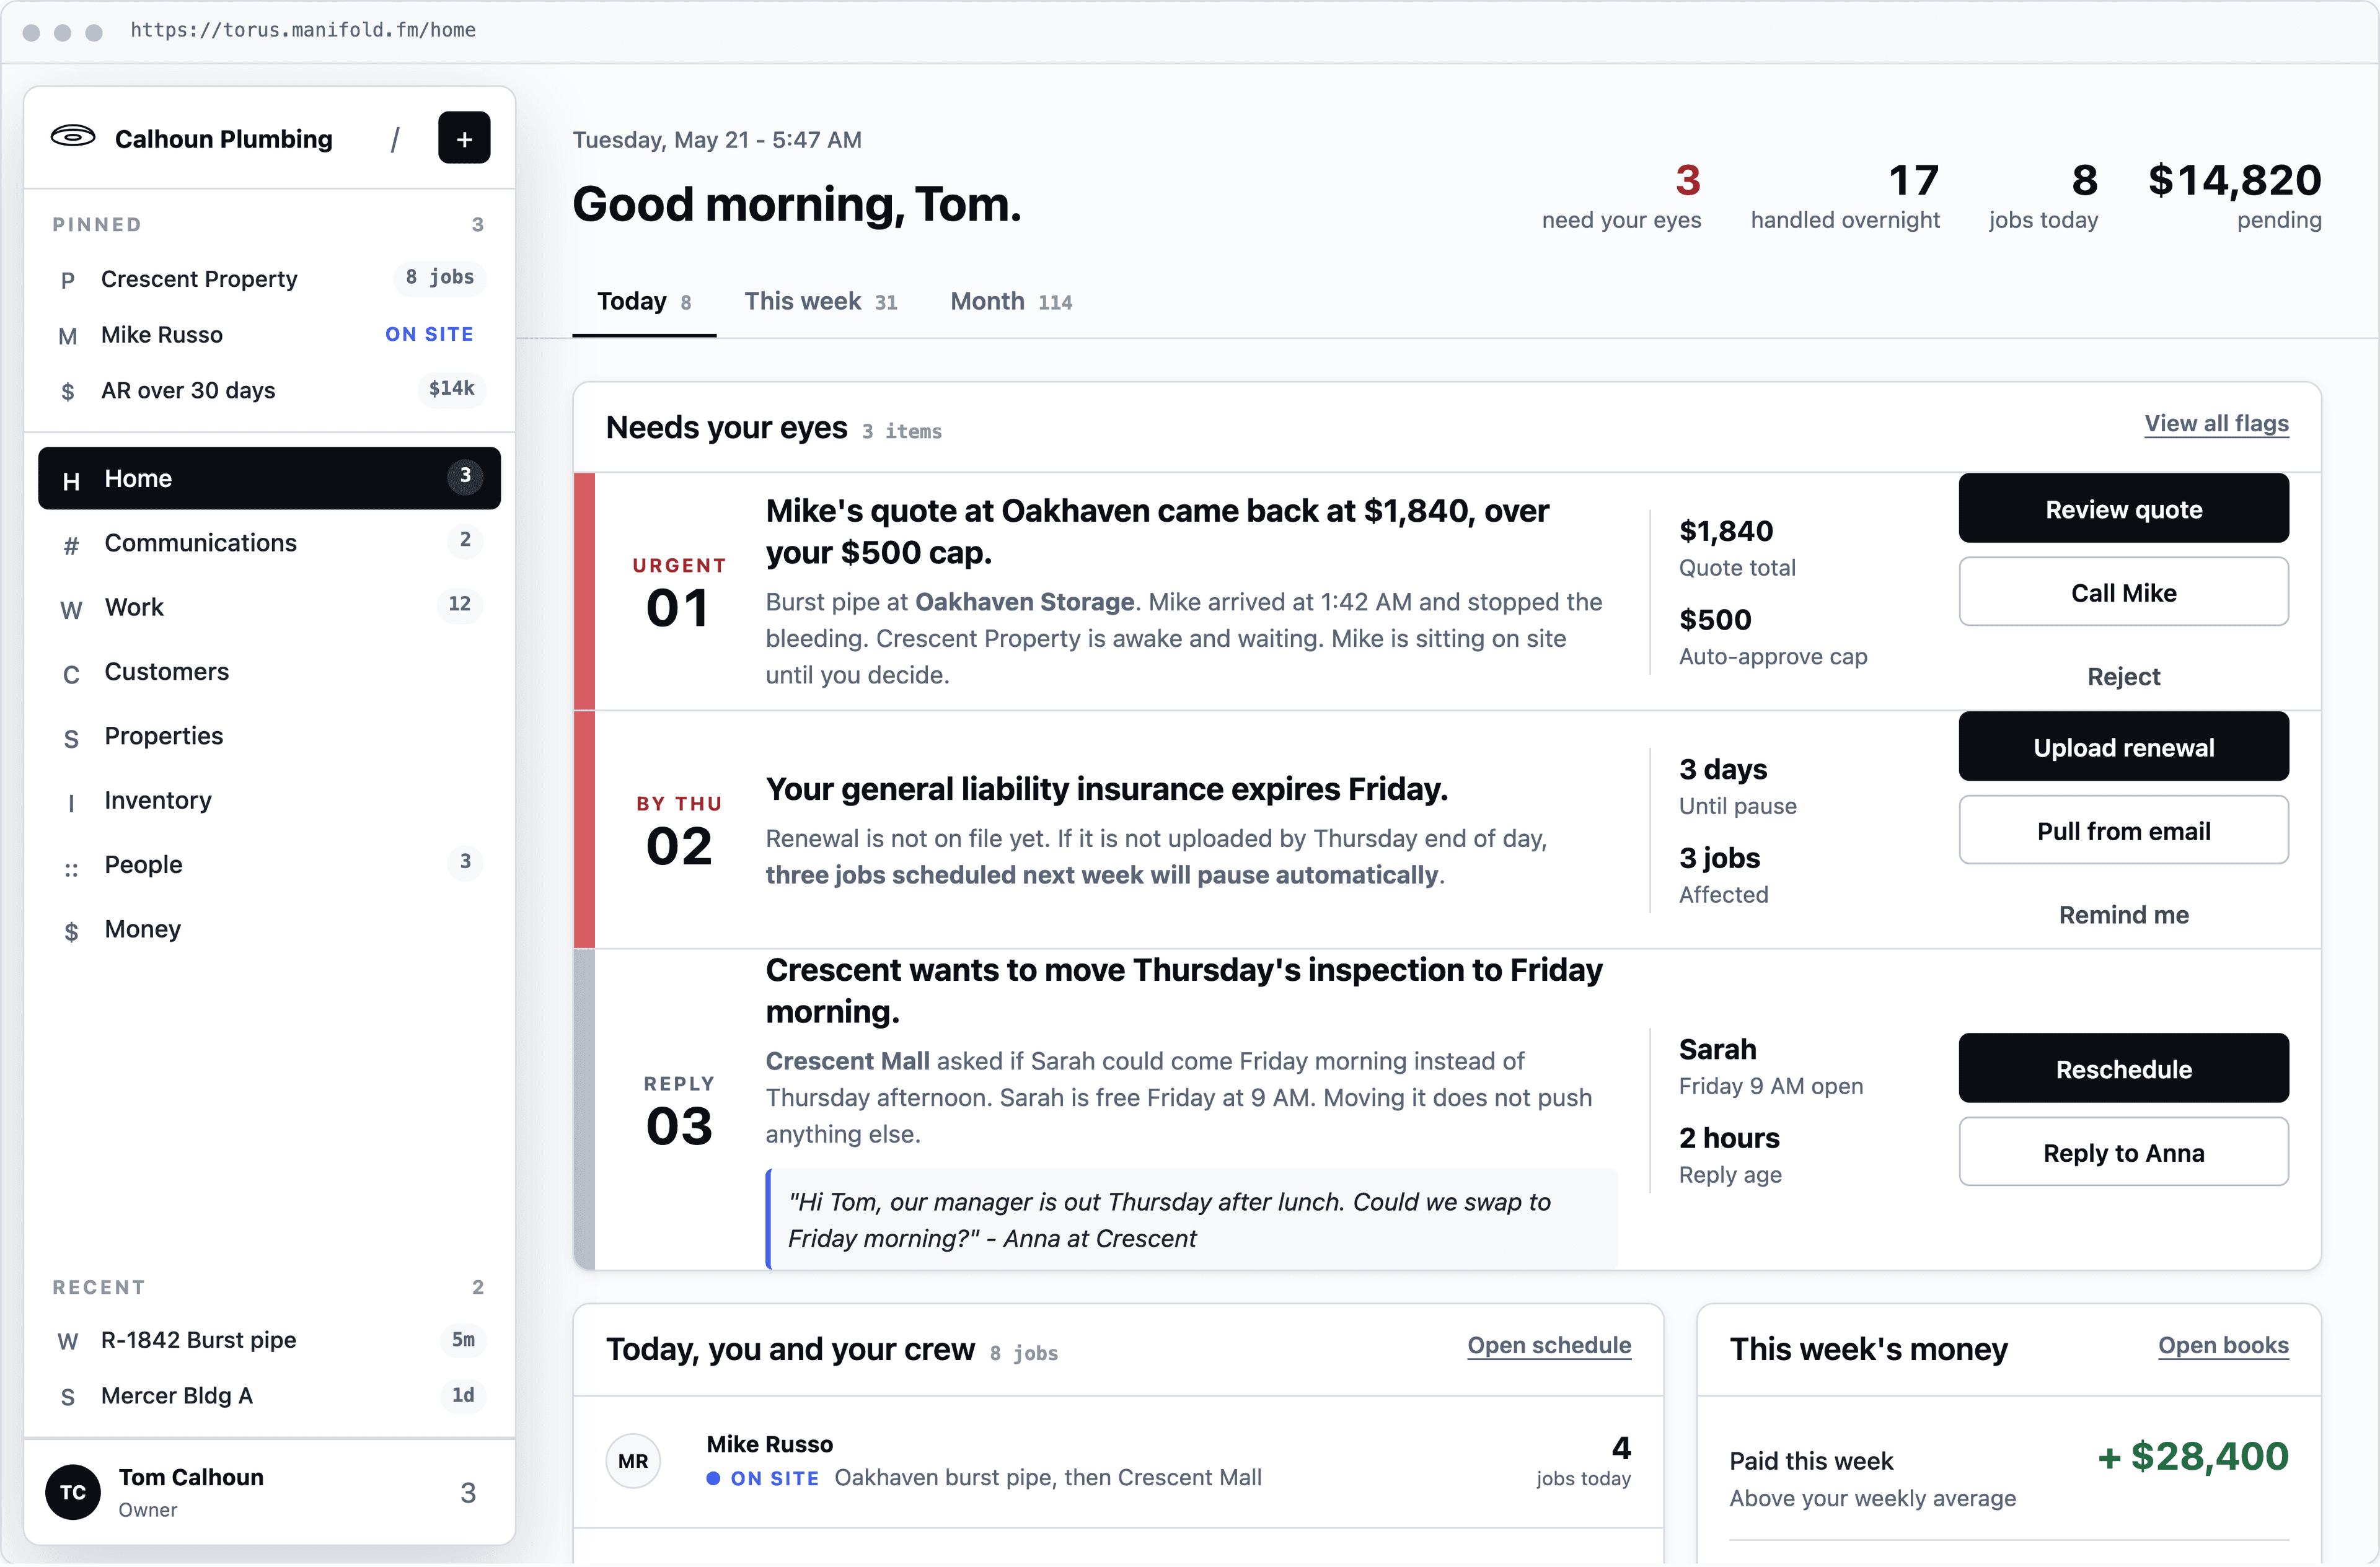This screenshot has height=1567, width=2380.
Task: Click the H icon in the Home item
Action: point(71,481)
